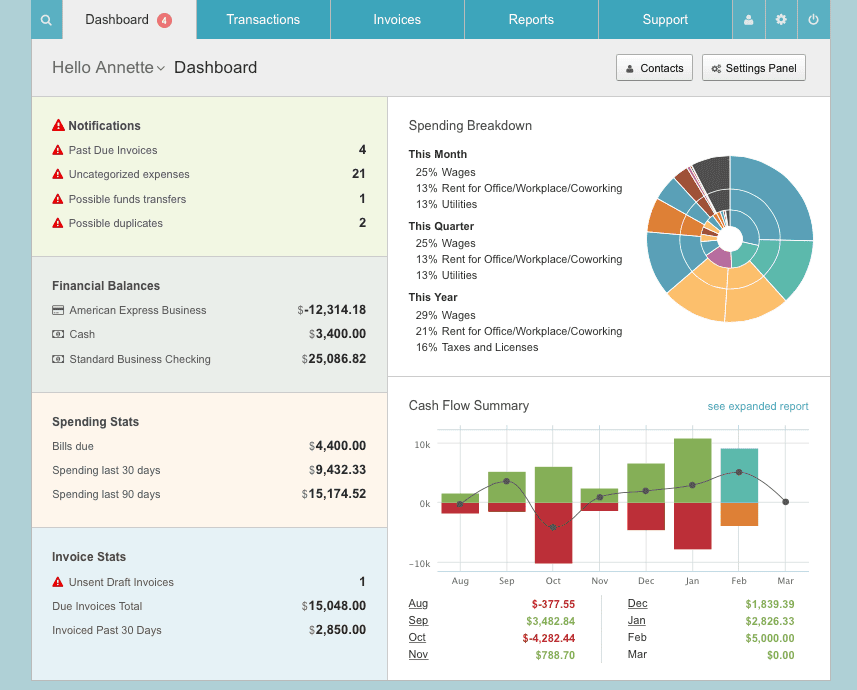Click the Feb teal bar in chart
Viewport: 857px width, 690px height.
(x=739, y=476)
